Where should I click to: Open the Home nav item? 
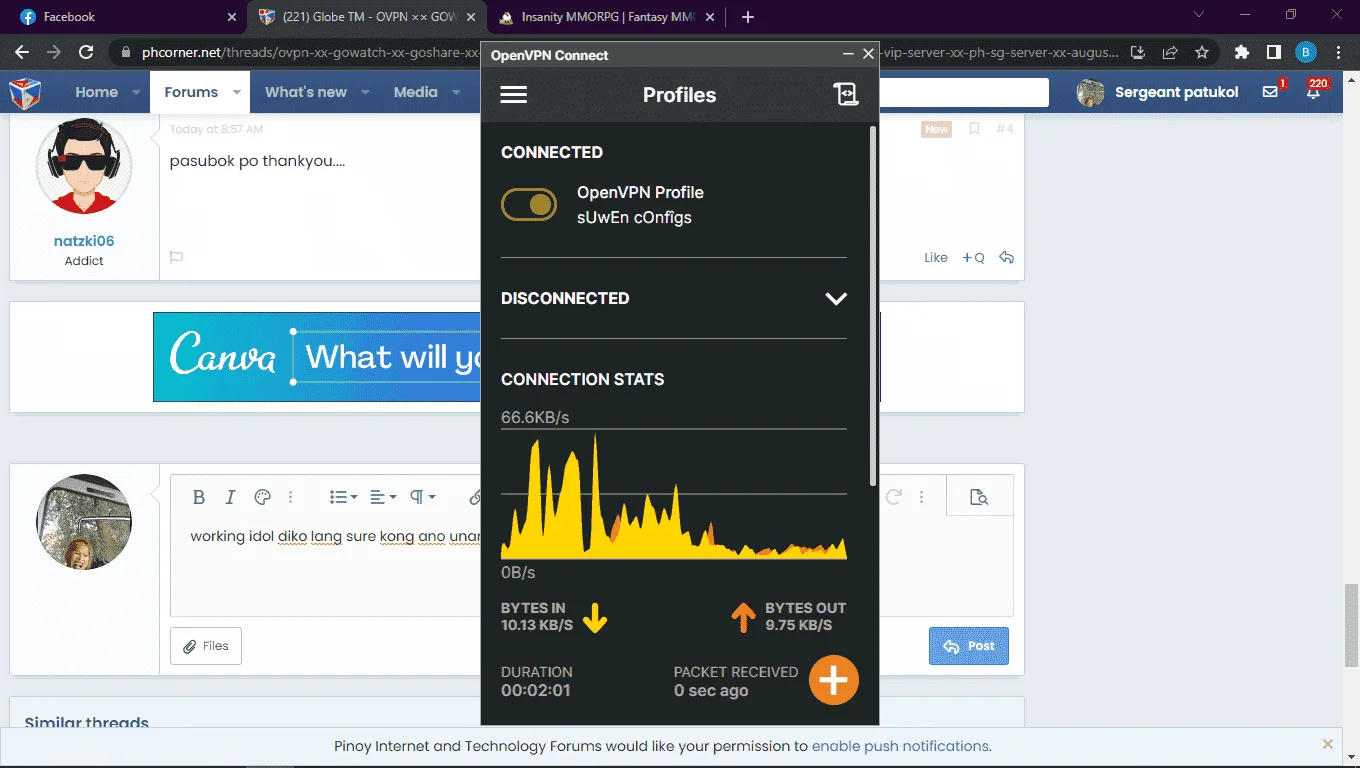[x=97, y=92]
